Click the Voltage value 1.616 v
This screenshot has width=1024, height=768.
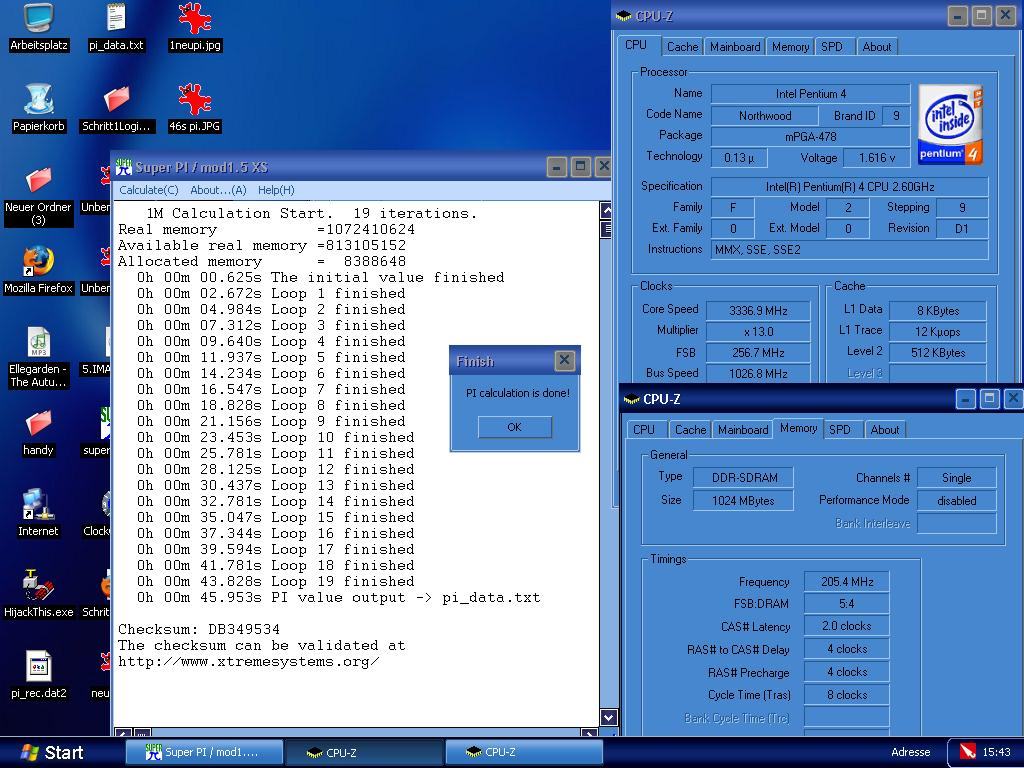[x=877, y=158]
